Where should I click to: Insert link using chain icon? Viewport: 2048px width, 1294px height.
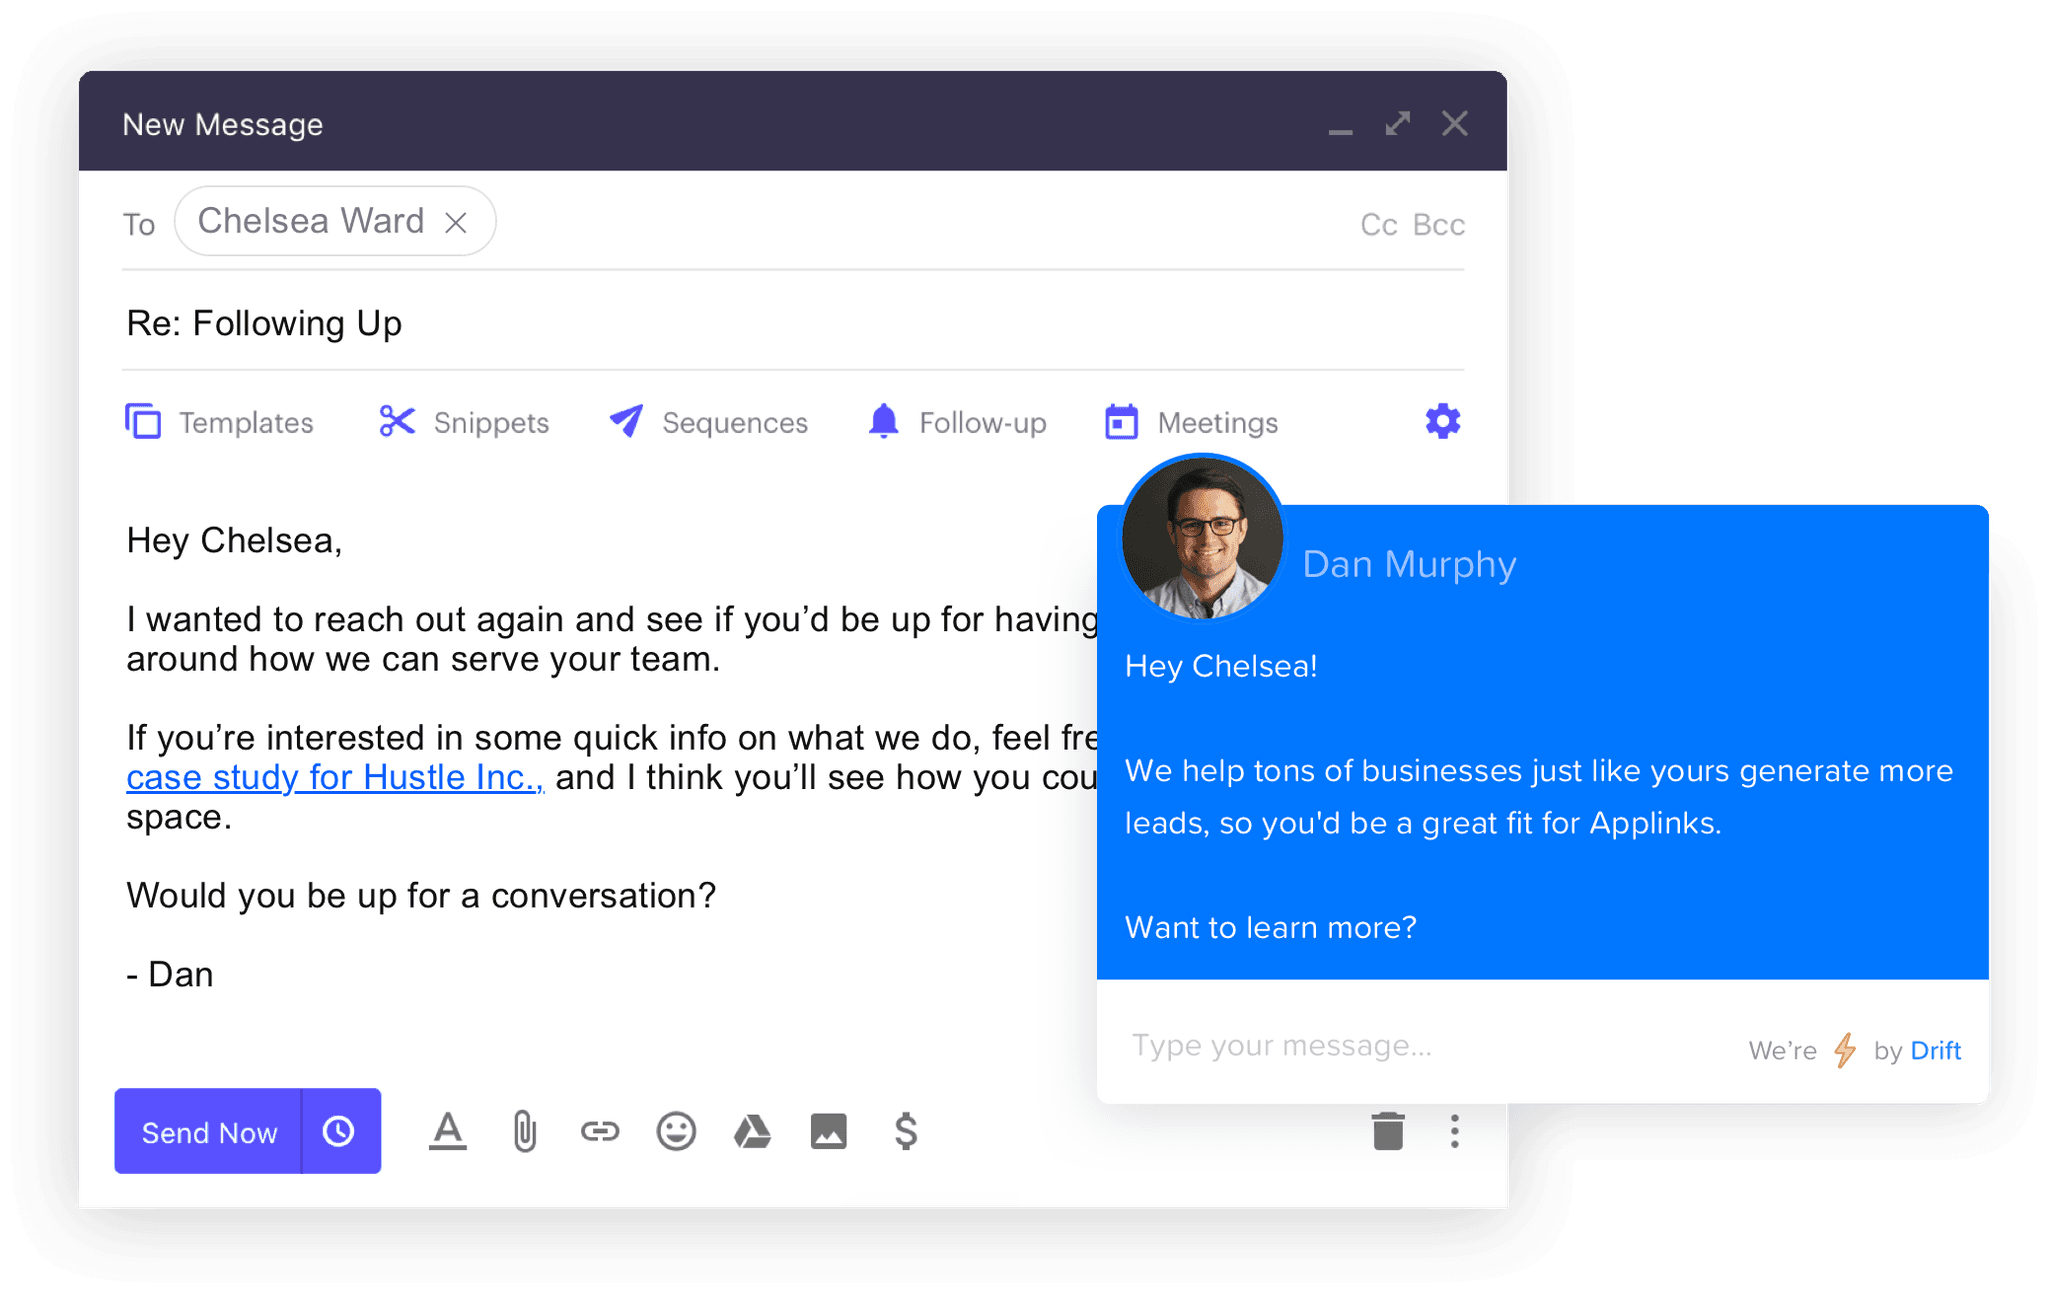tap(600, 1131)
